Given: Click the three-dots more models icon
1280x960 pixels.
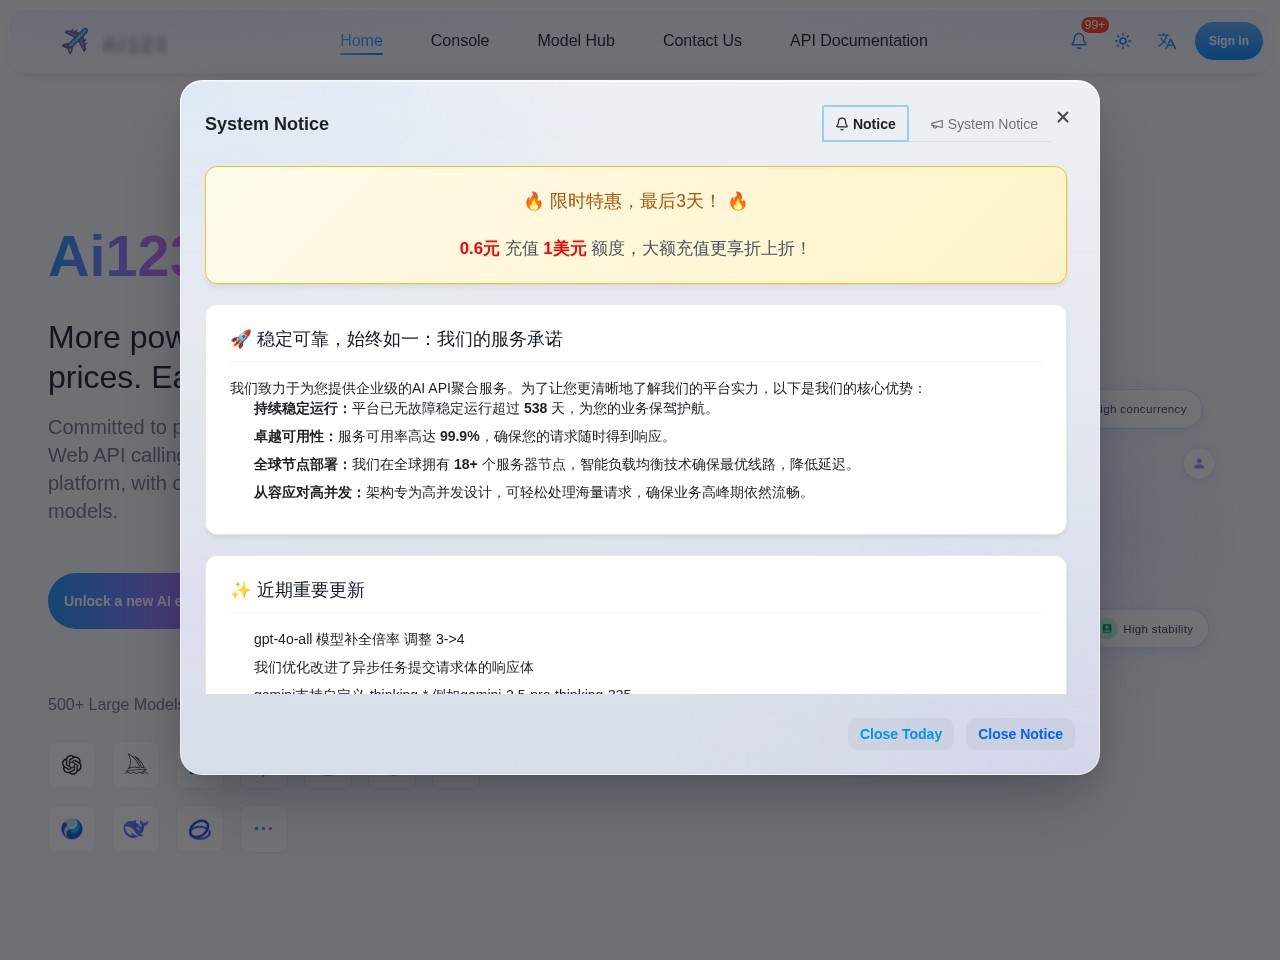Looking at the screenshot, I should [x=264, y=829].
